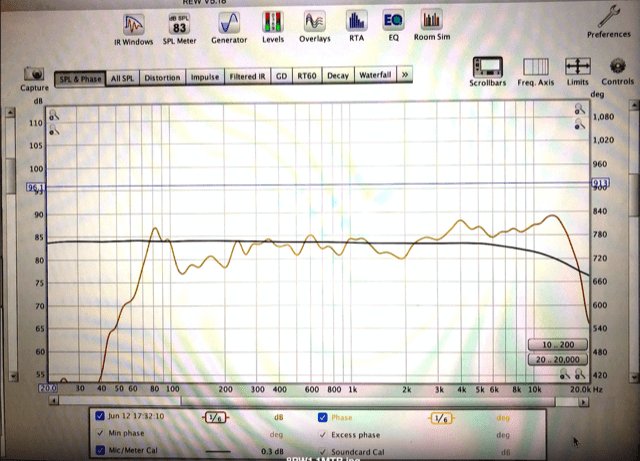
Task: Set range with the 20 .. 20,000 button
Action: pos(558,359)
